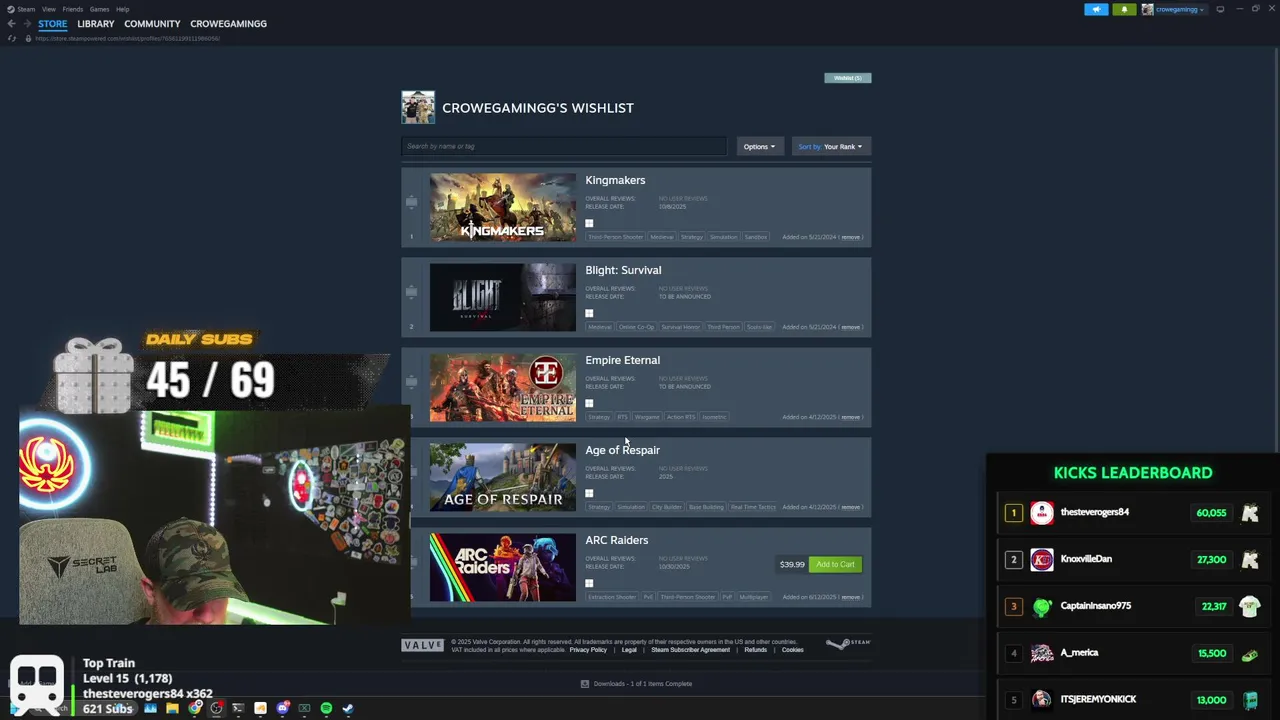Click the crowegamingg wishlist avatar image
This screenshot has height=720, width=1280.
point(418,107)
